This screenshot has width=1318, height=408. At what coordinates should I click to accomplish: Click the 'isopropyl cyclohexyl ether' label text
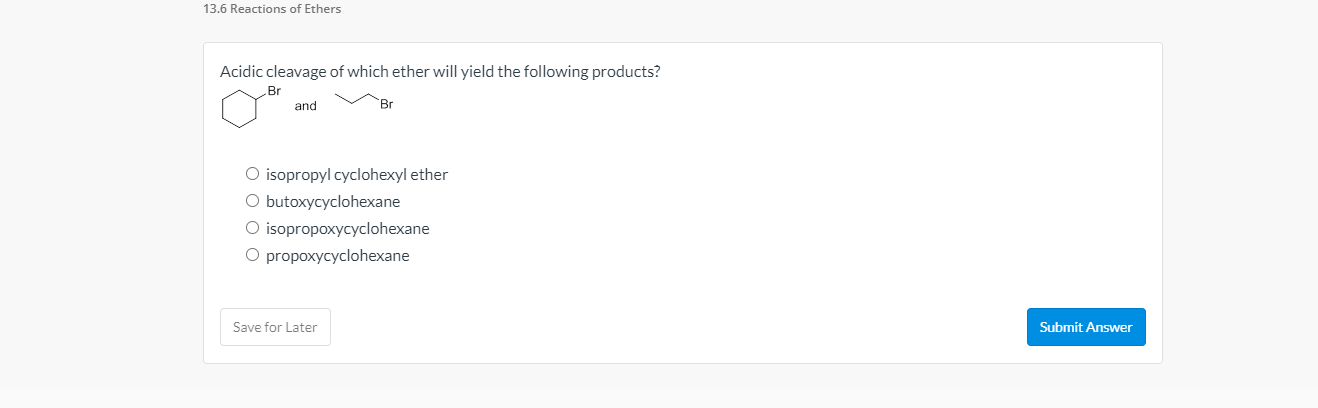click(356, 175)
